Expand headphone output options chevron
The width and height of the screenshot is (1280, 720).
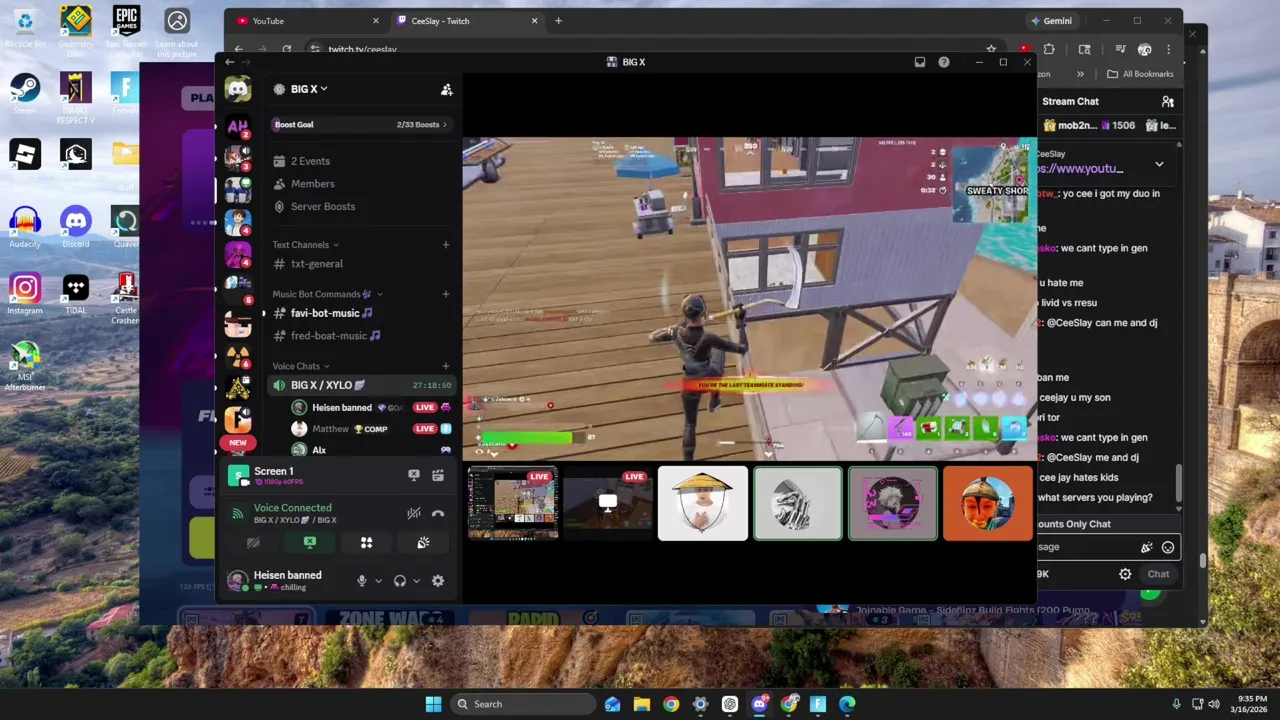[416, 581]
